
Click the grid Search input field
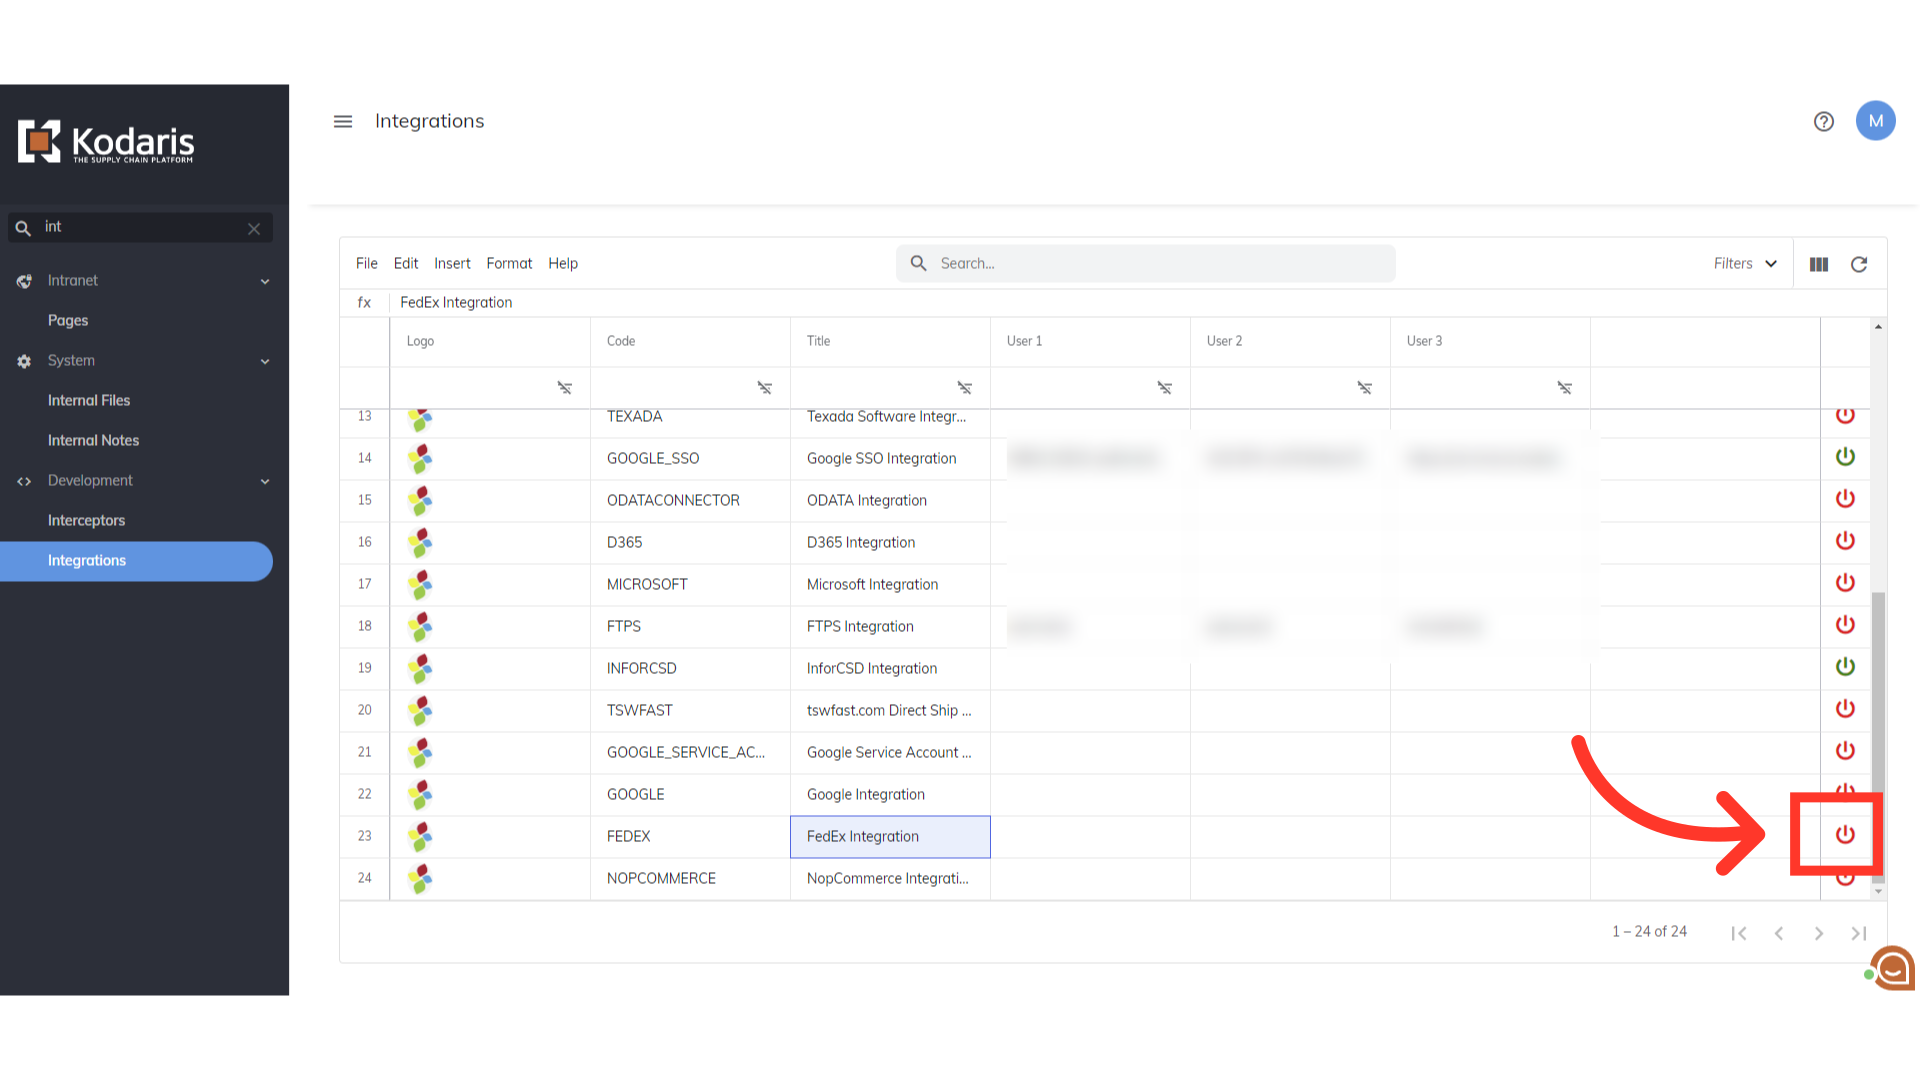coord(1150,264)
